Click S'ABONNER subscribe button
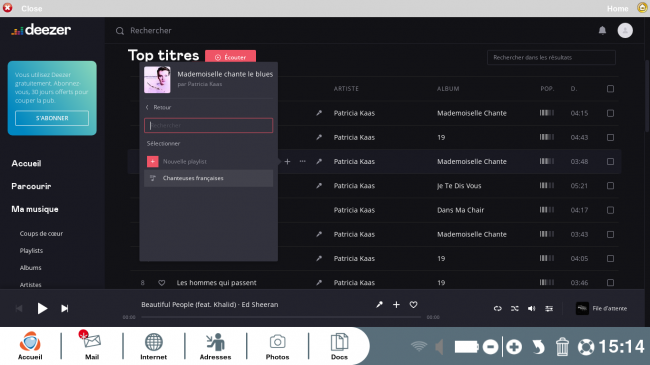The width and height of the screenshot is (650, 365). pyautogui.click(x=52, y=118)
